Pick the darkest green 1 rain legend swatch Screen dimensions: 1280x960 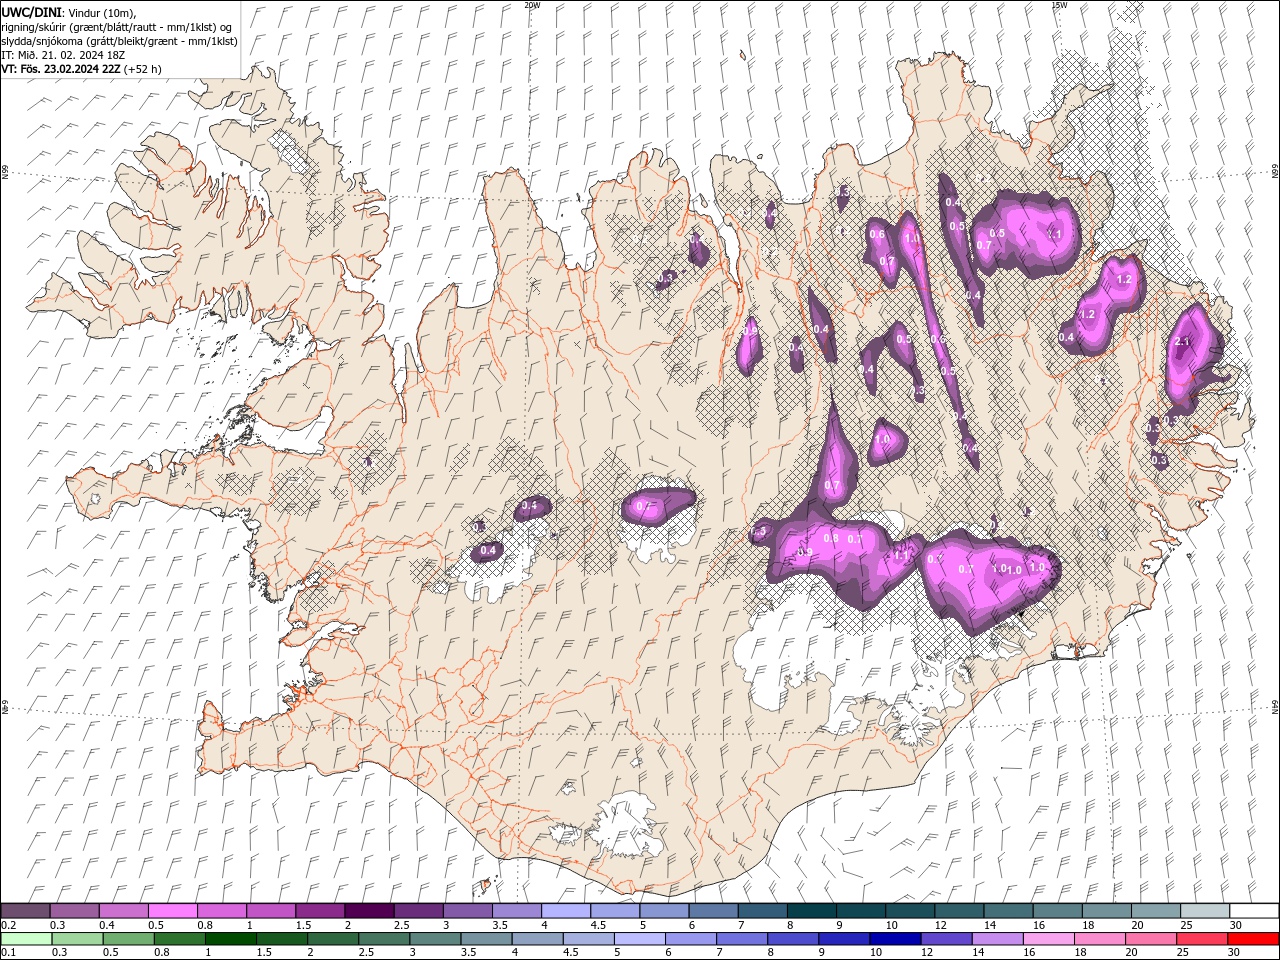coord(229,939)
